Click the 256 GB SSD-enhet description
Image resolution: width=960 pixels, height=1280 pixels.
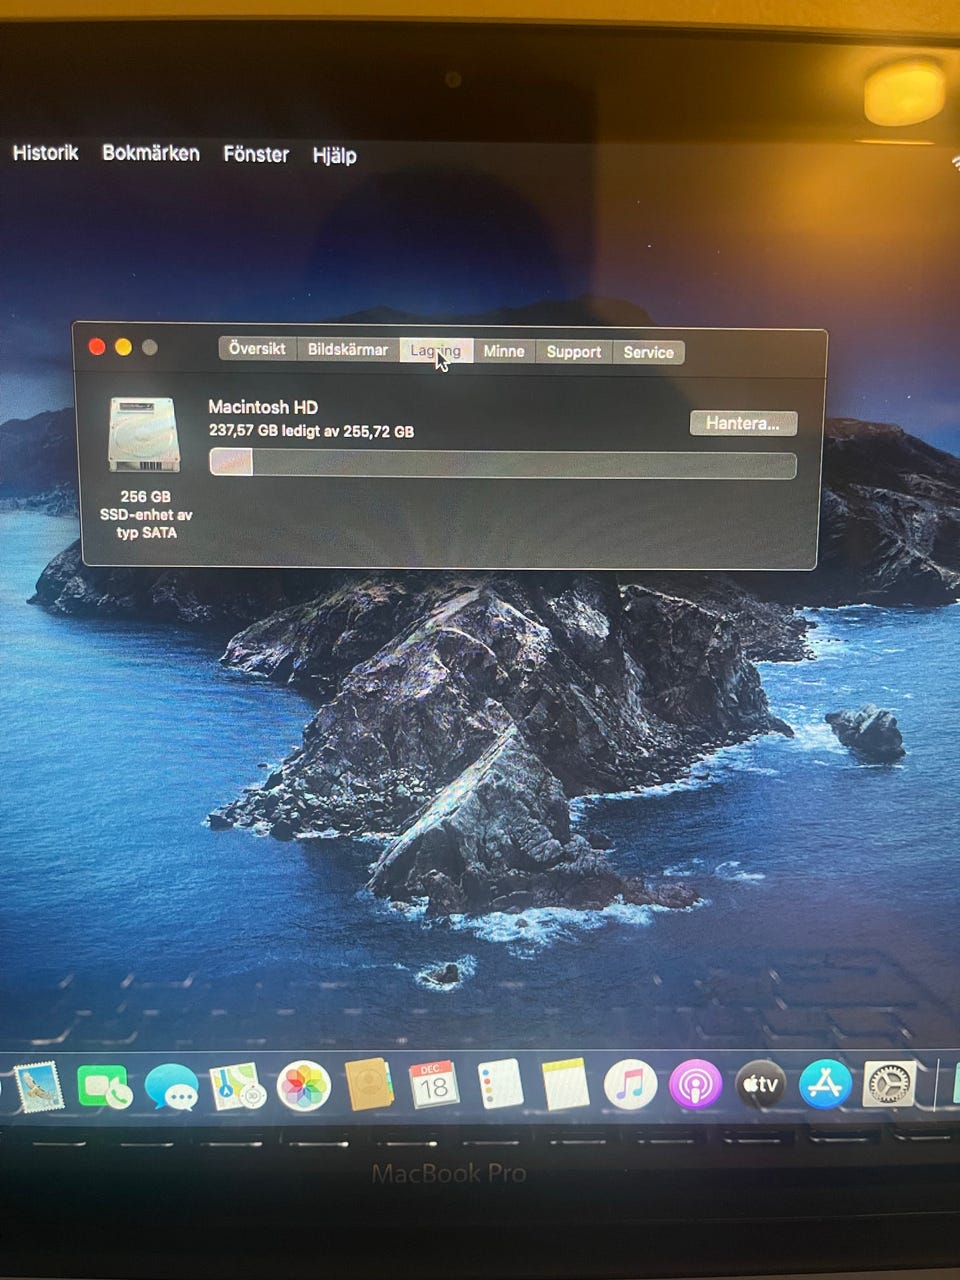tap(146, 515)
